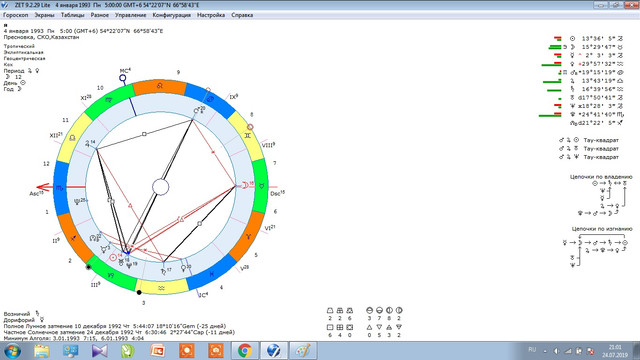Viewport: 640px width, 360px height.
Task: Open Google Chrome from the taskbar
Action: pyautogui.click(x=245, y=351)
